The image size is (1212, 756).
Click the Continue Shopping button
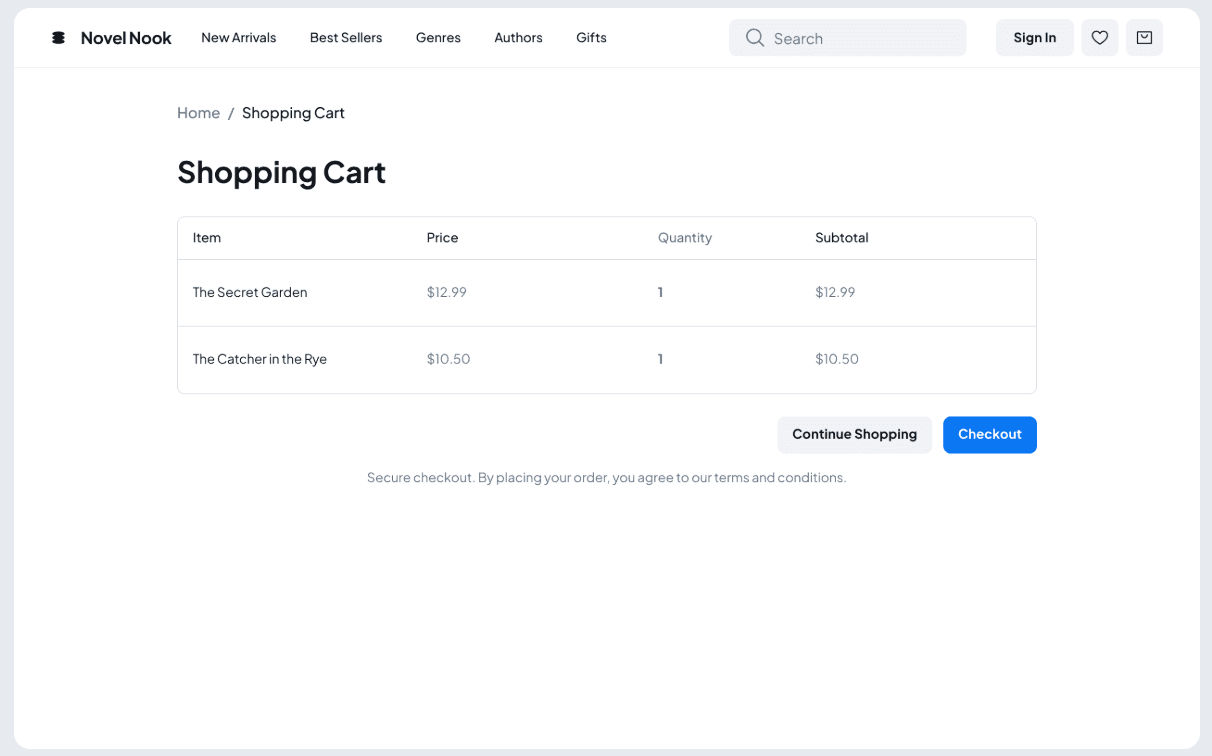854,435
